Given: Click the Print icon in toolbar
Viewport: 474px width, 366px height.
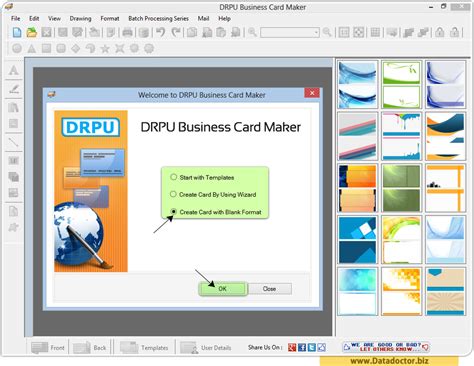Looking at the screenshot, I should click(127, 32).
